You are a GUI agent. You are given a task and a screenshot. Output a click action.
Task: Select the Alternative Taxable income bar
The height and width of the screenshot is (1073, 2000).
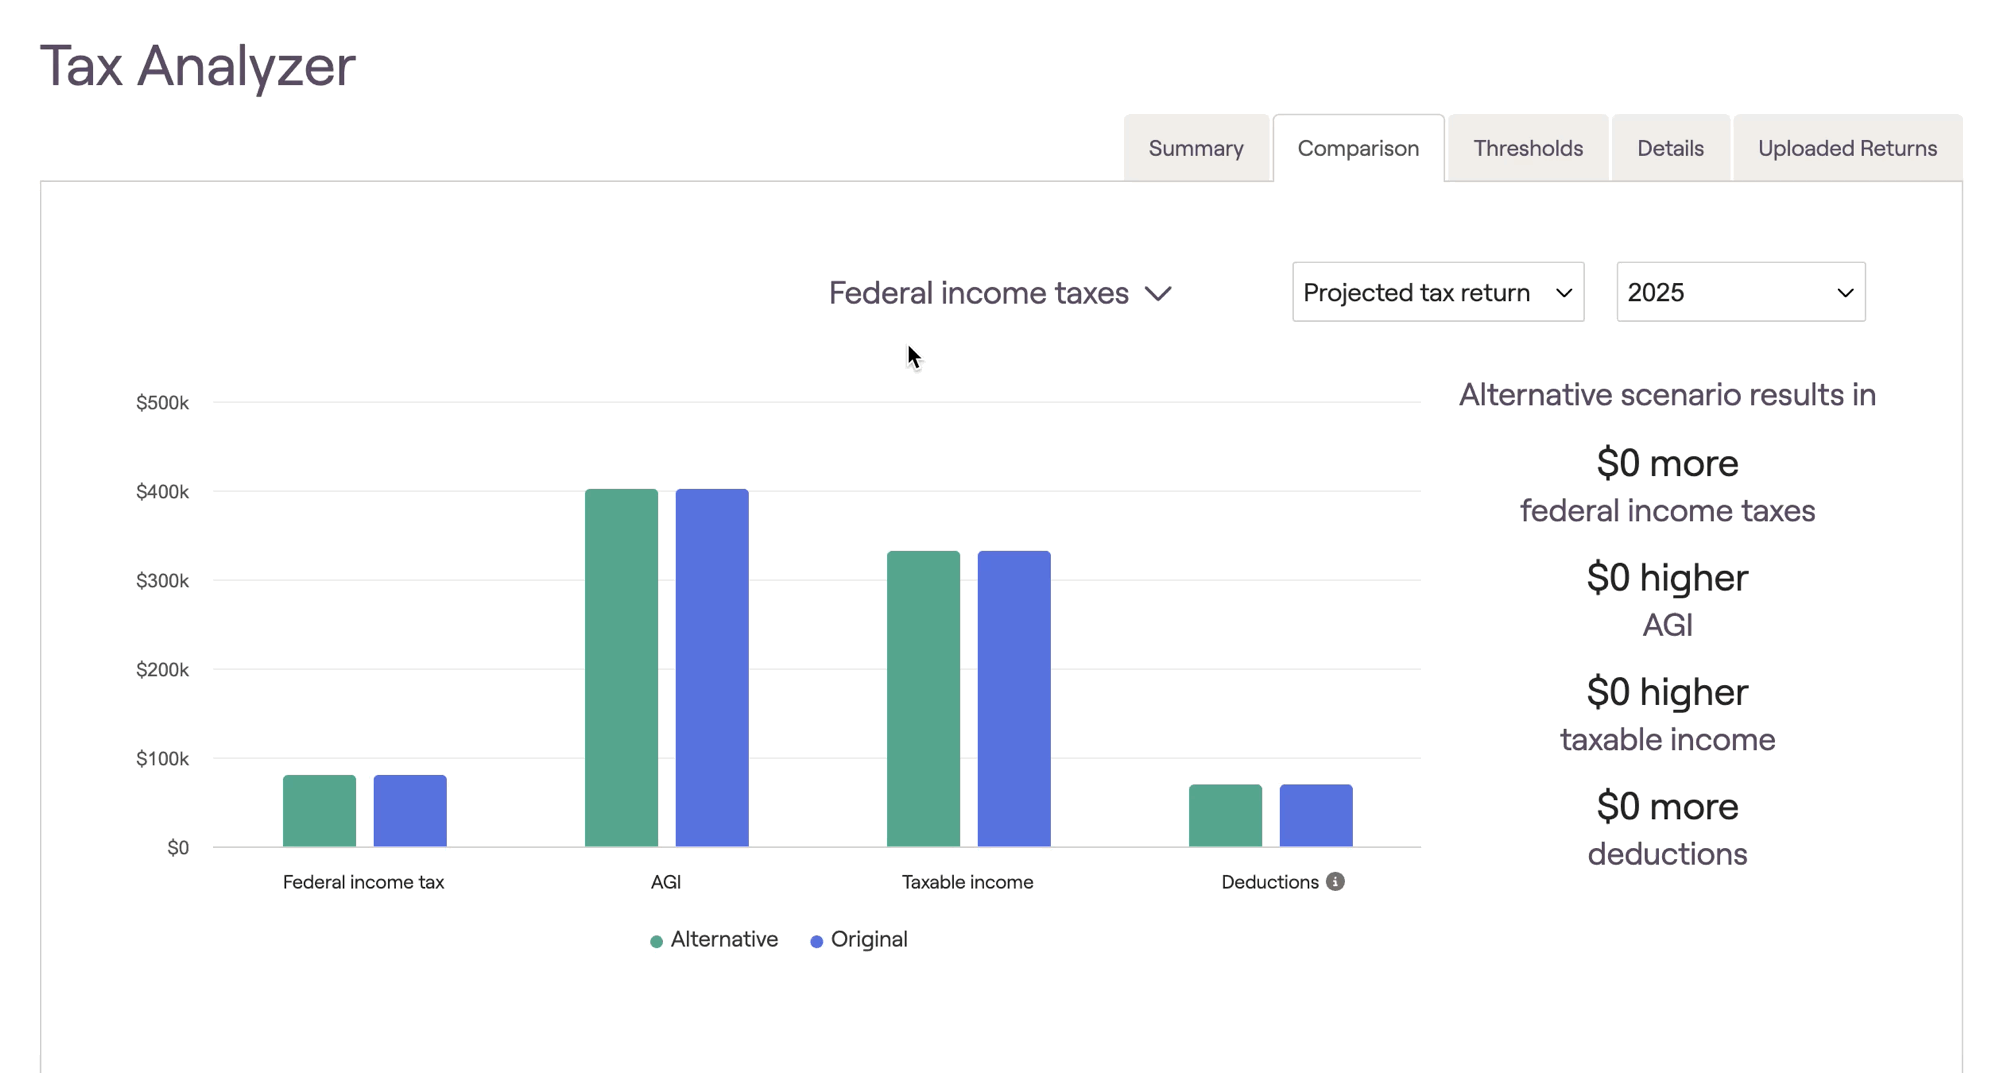click(x=923, y=699)
